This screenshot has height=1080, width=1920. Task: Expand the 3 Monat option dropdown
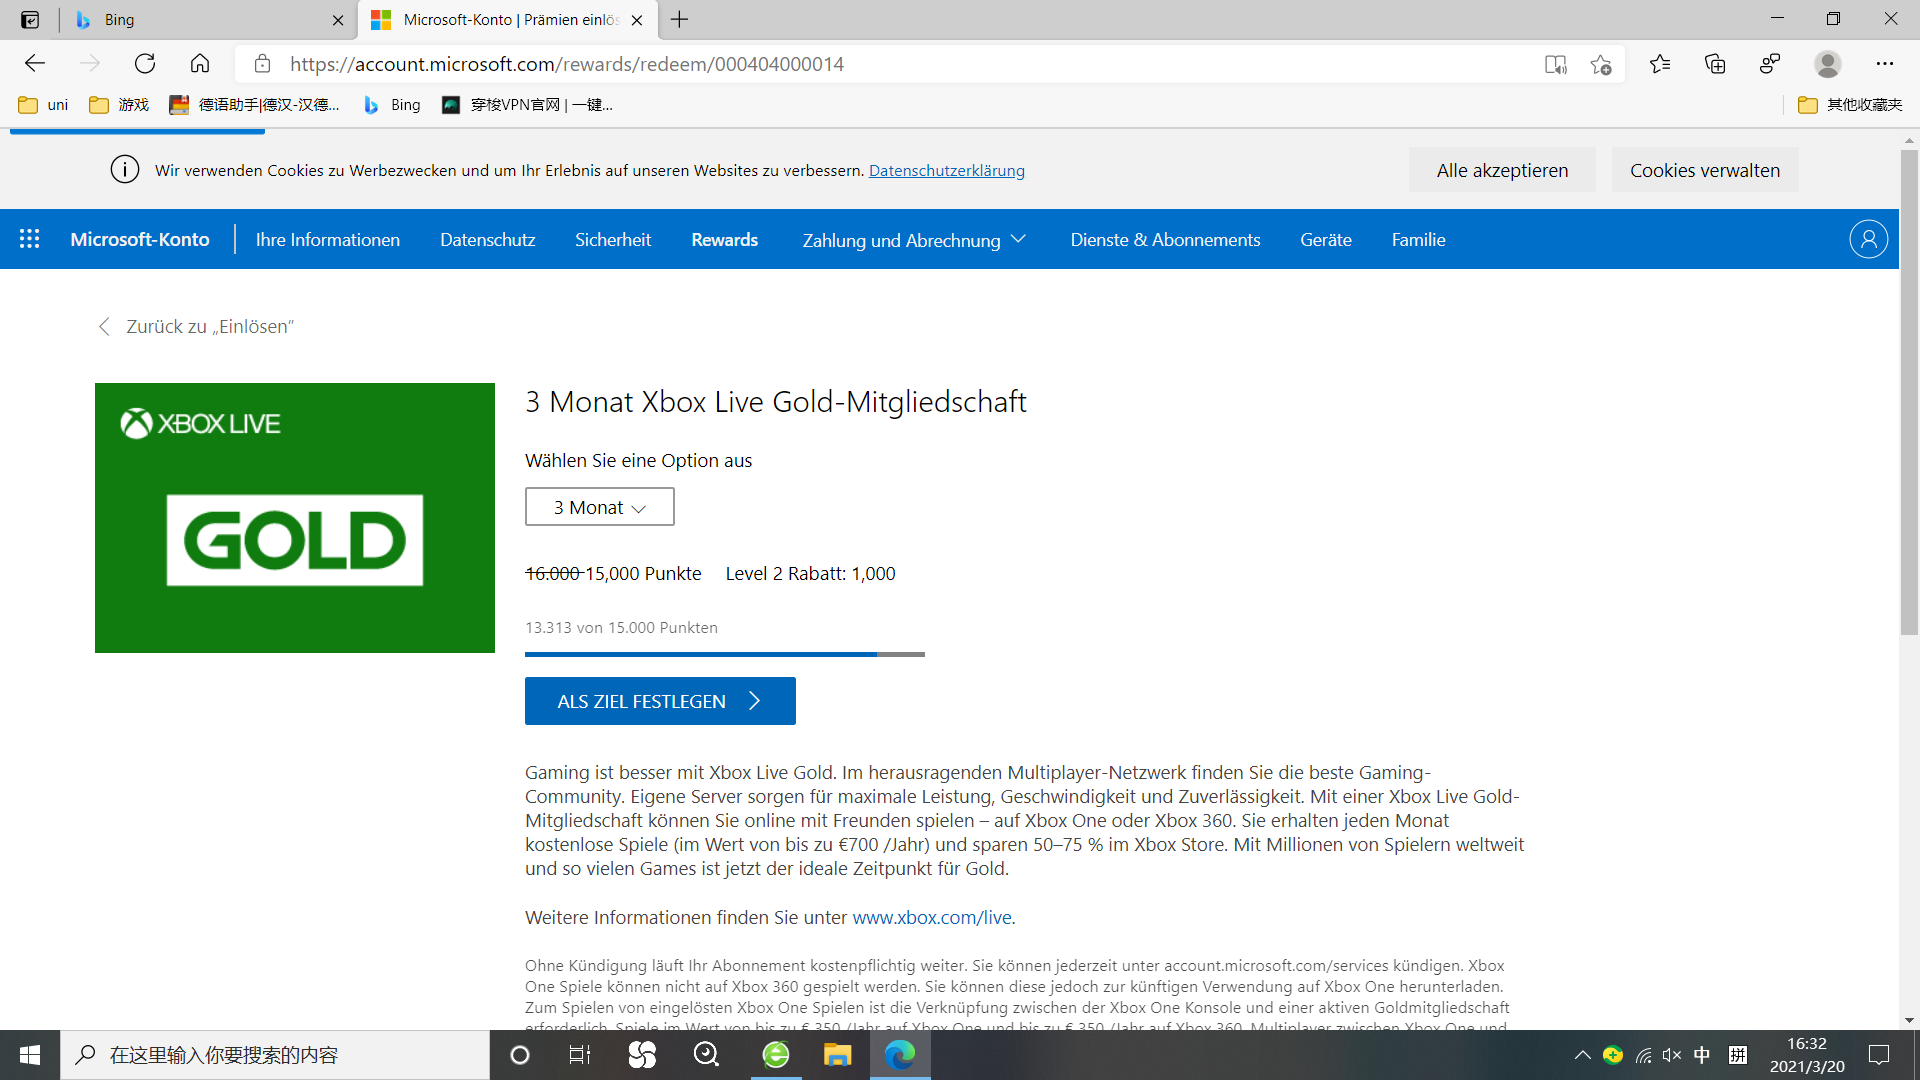pos(599,507)
